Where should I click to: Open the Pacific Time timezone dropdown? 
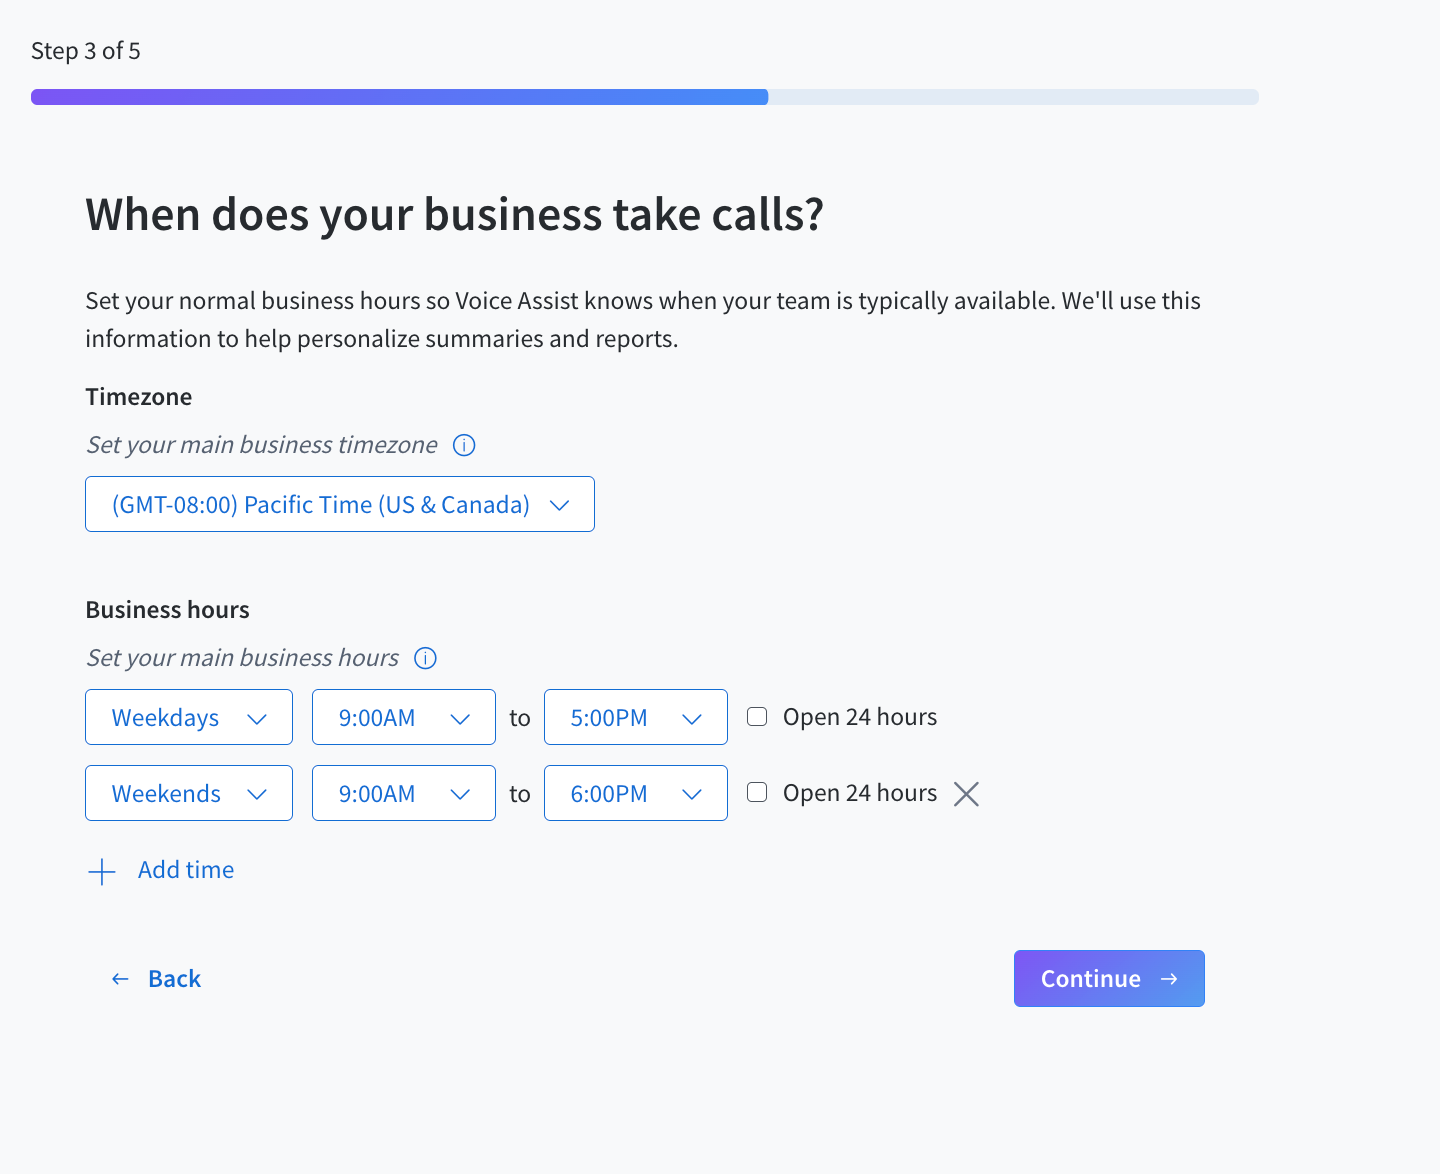click(340, 505)
